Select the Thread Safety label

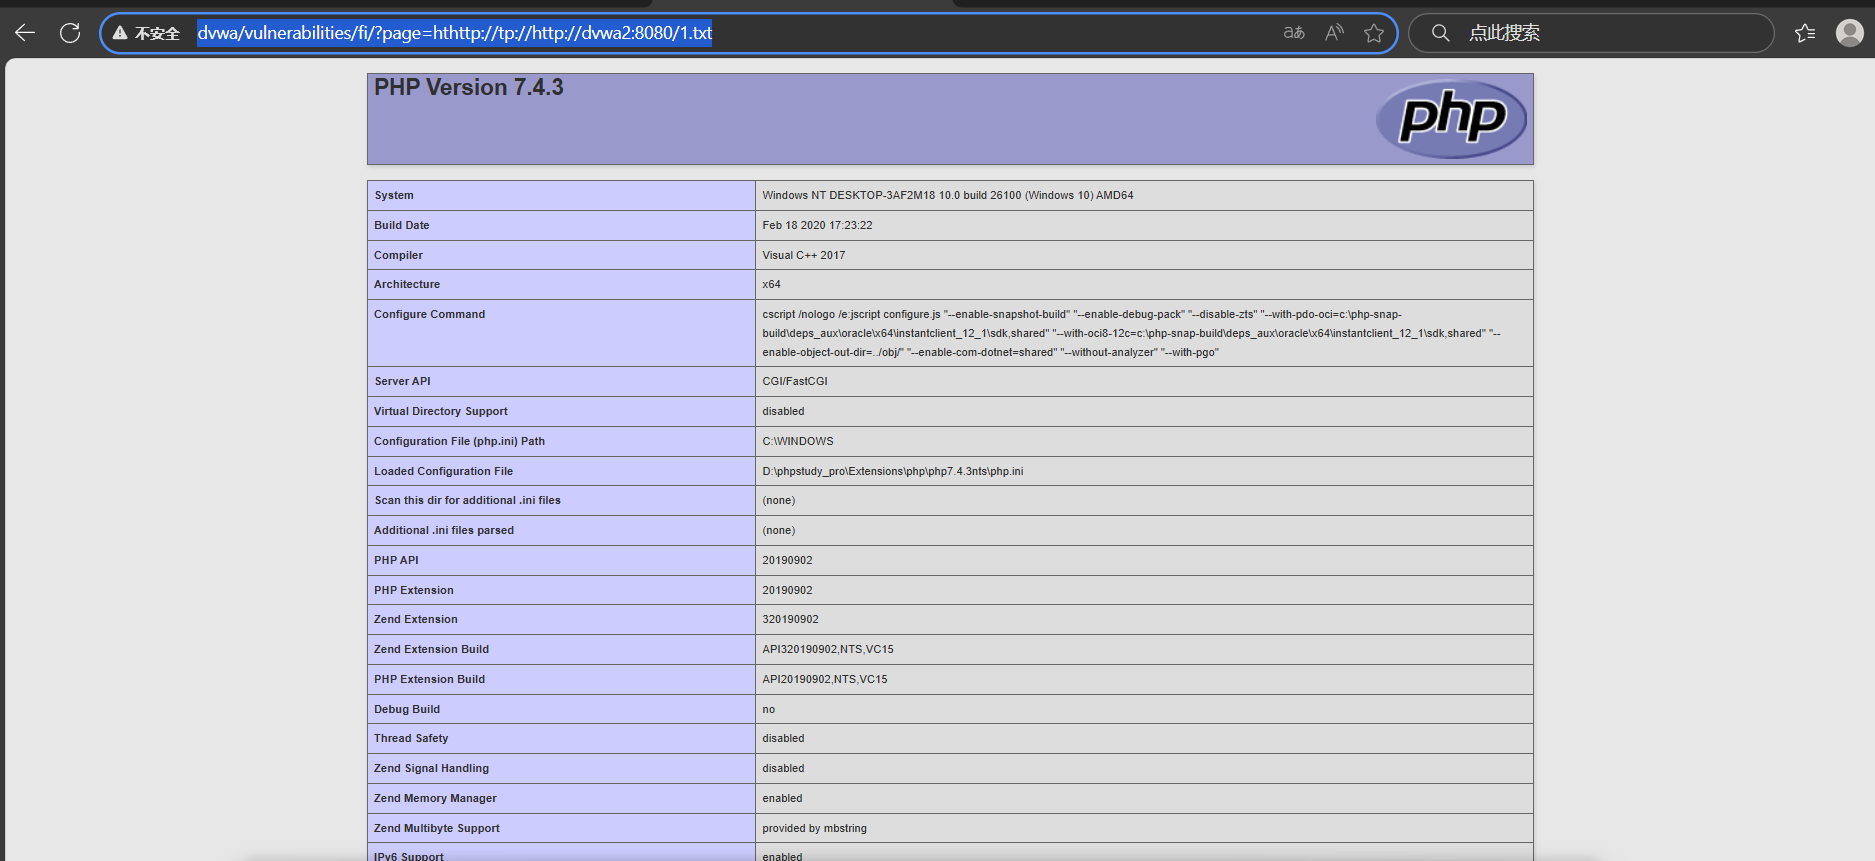point(411,739)
